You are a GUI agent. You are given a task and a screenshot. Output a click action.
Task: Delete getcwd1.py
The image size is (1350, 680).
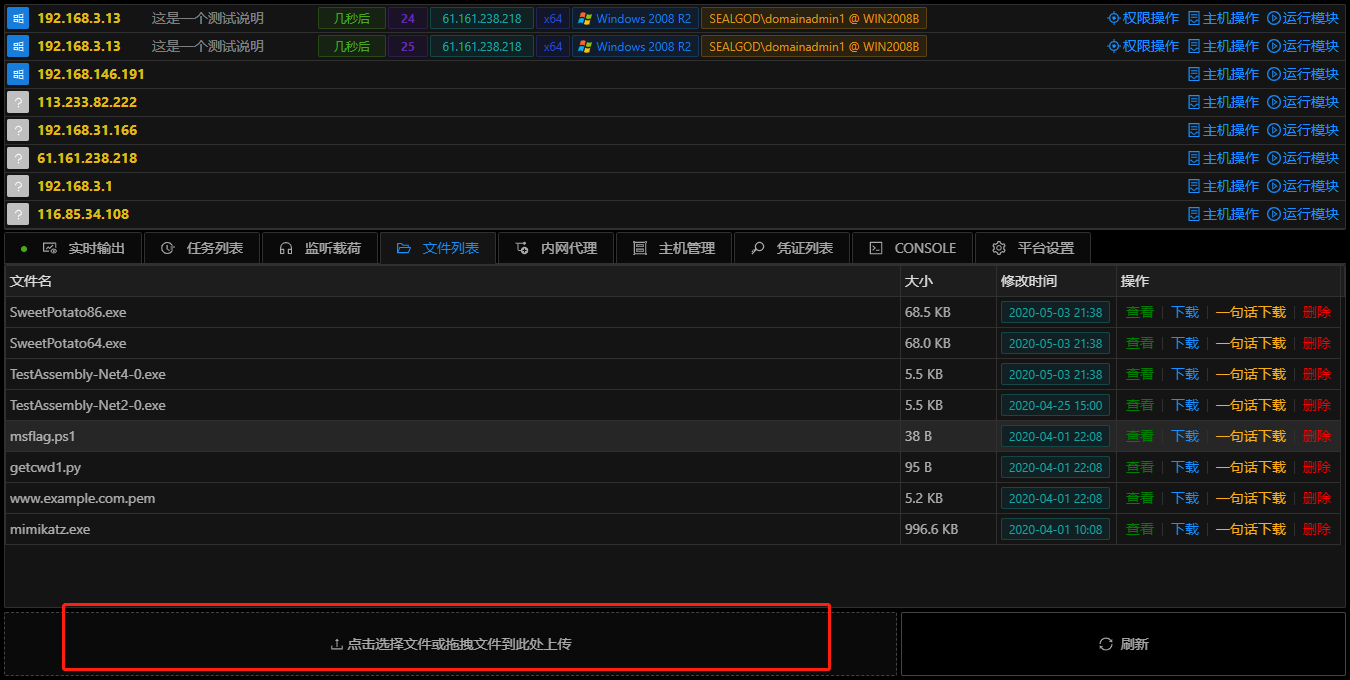click(1317, 467)
